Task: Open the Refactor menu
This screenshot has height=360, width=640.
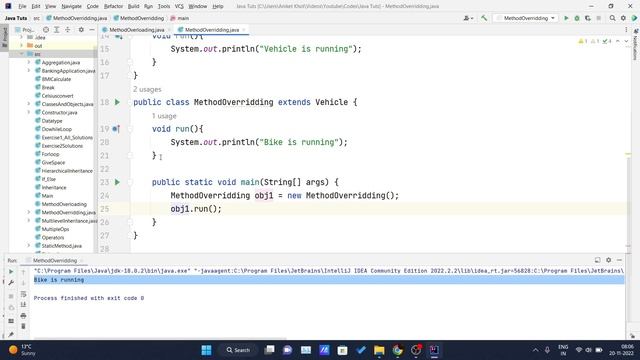Action: (113, 6)
